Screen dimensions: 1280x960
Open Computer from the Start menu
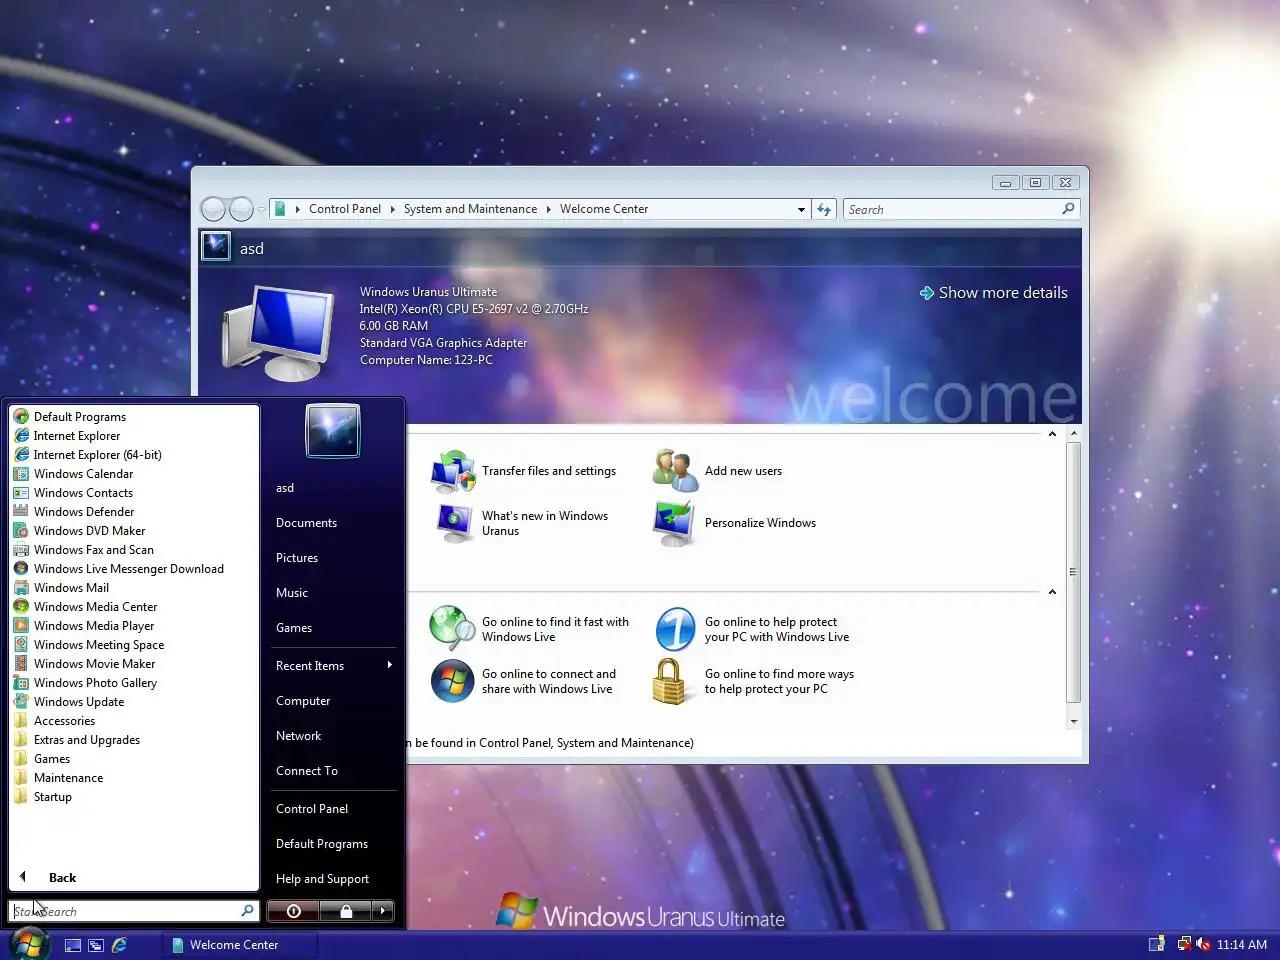[x=303, y=701]
